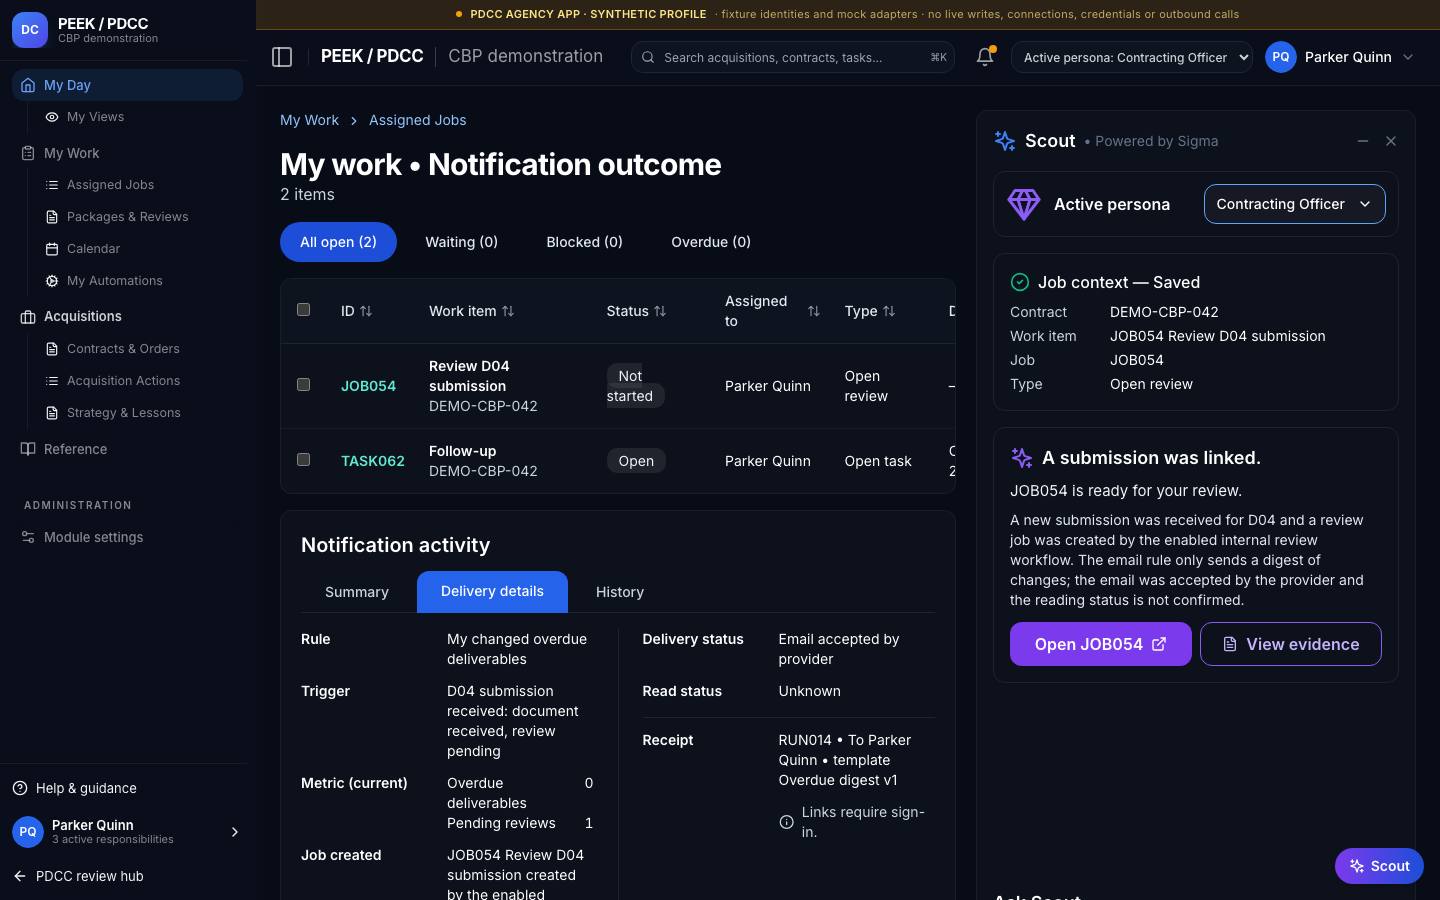Tick the select-all checkbox in table header
Image resolution: width=1440 pixels, height=900 pixels.
[304, 310]
